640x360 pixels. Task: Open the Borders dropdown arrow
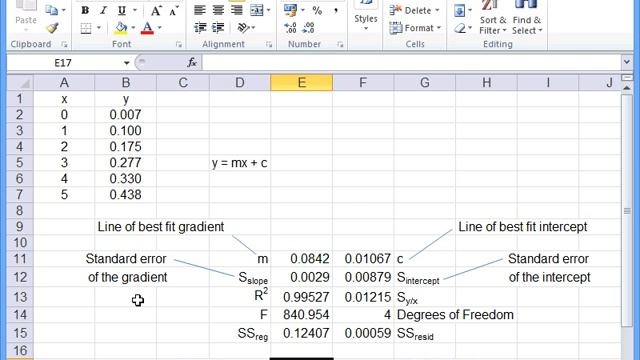click(99, 28)
